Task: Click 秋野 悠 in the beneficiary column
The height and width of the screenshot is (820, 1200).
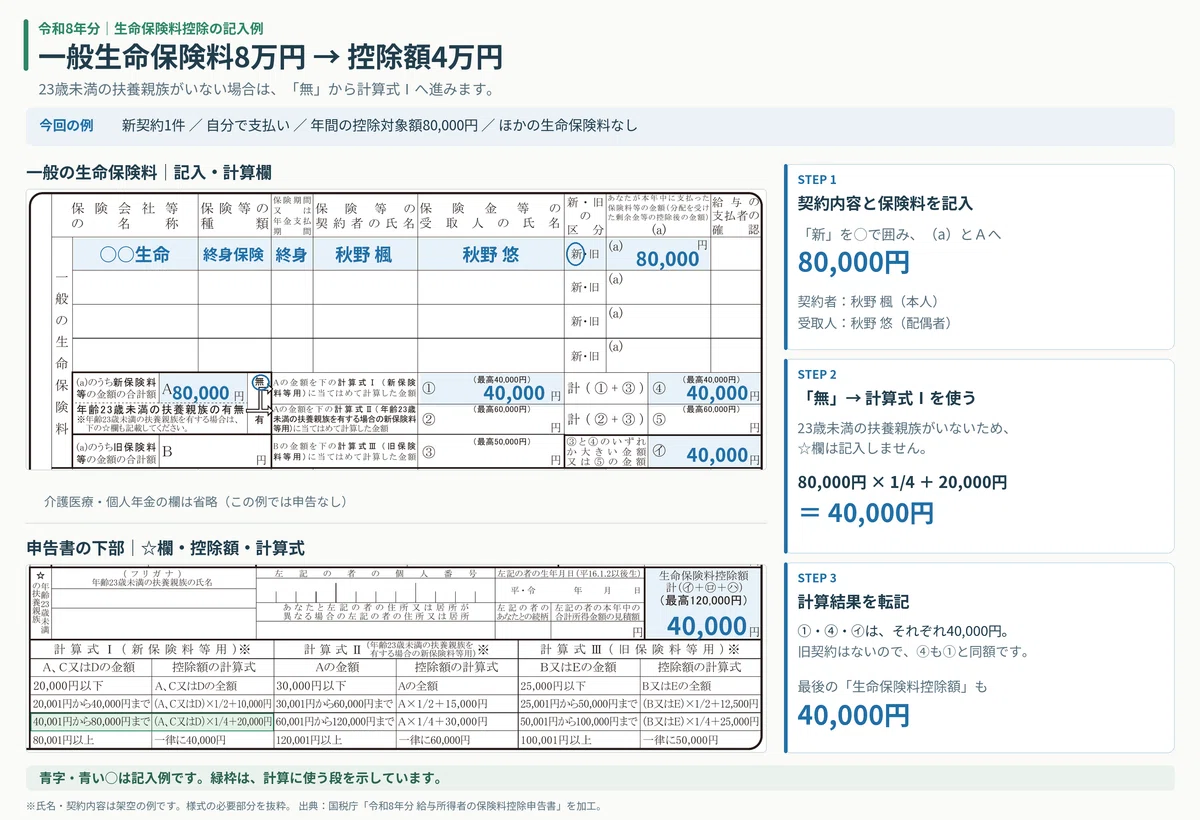Action: click(x=490, y=254)
